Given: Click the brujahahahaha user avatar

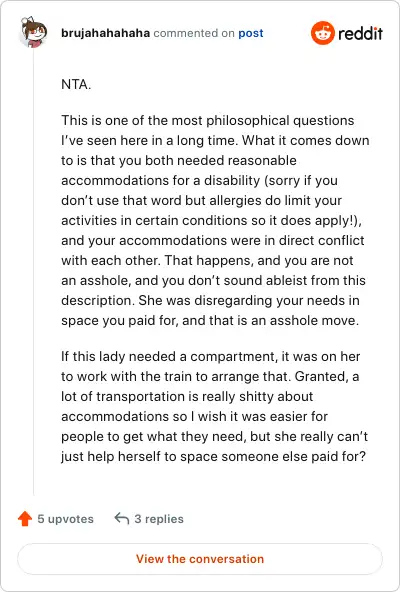Looking at the screenshot, I should pyautogui.click(x=34, y=32).
